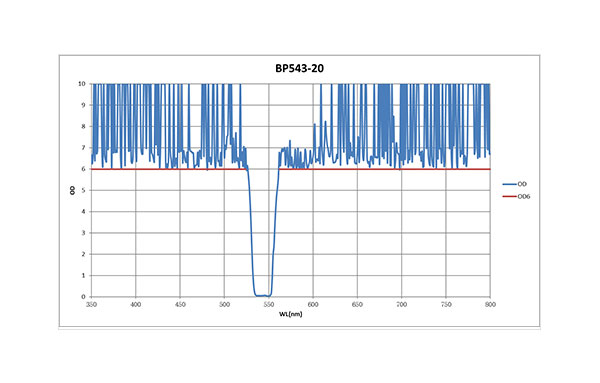Click the 450 x-axis tick label
This screenshot has width=600, height=383.
[180, 305]
